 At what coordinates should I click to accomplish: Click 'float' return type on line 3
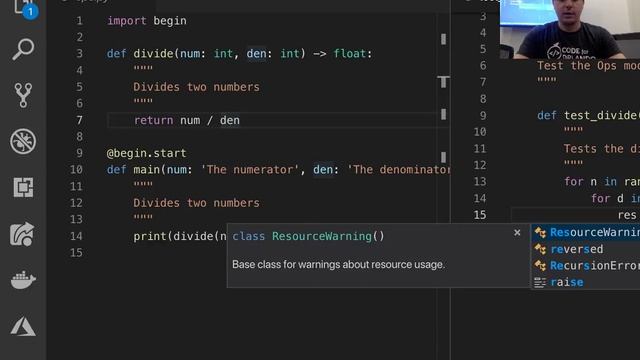click(x=350, y=54)
